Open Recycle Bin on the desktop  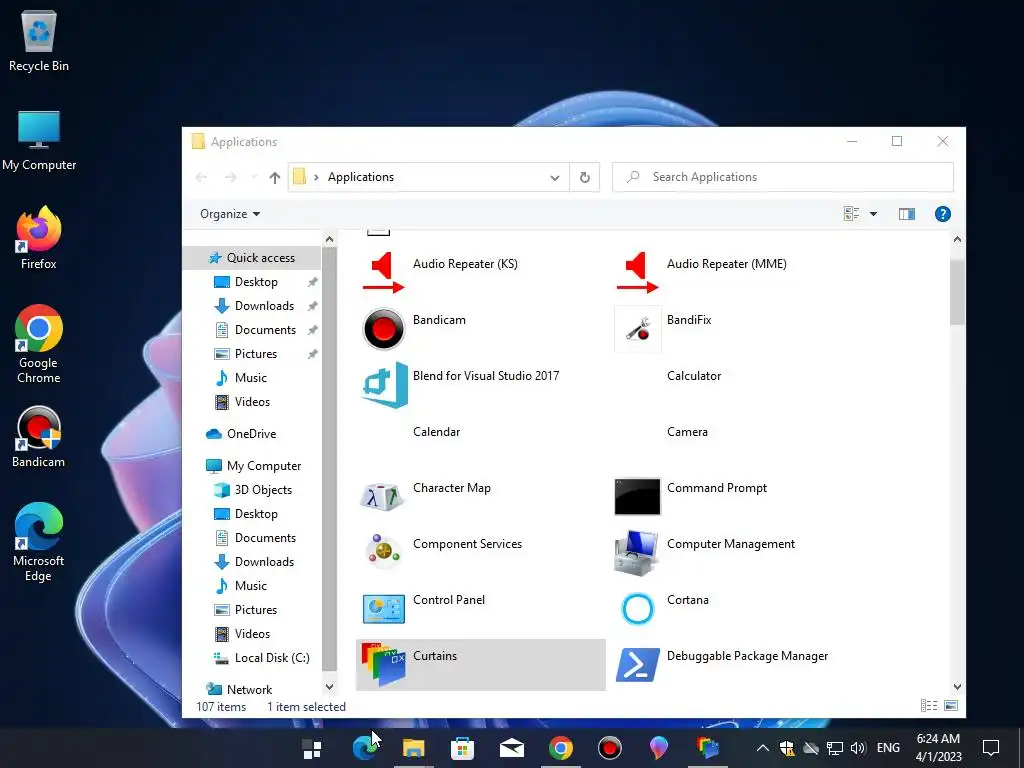coord(39,42)
